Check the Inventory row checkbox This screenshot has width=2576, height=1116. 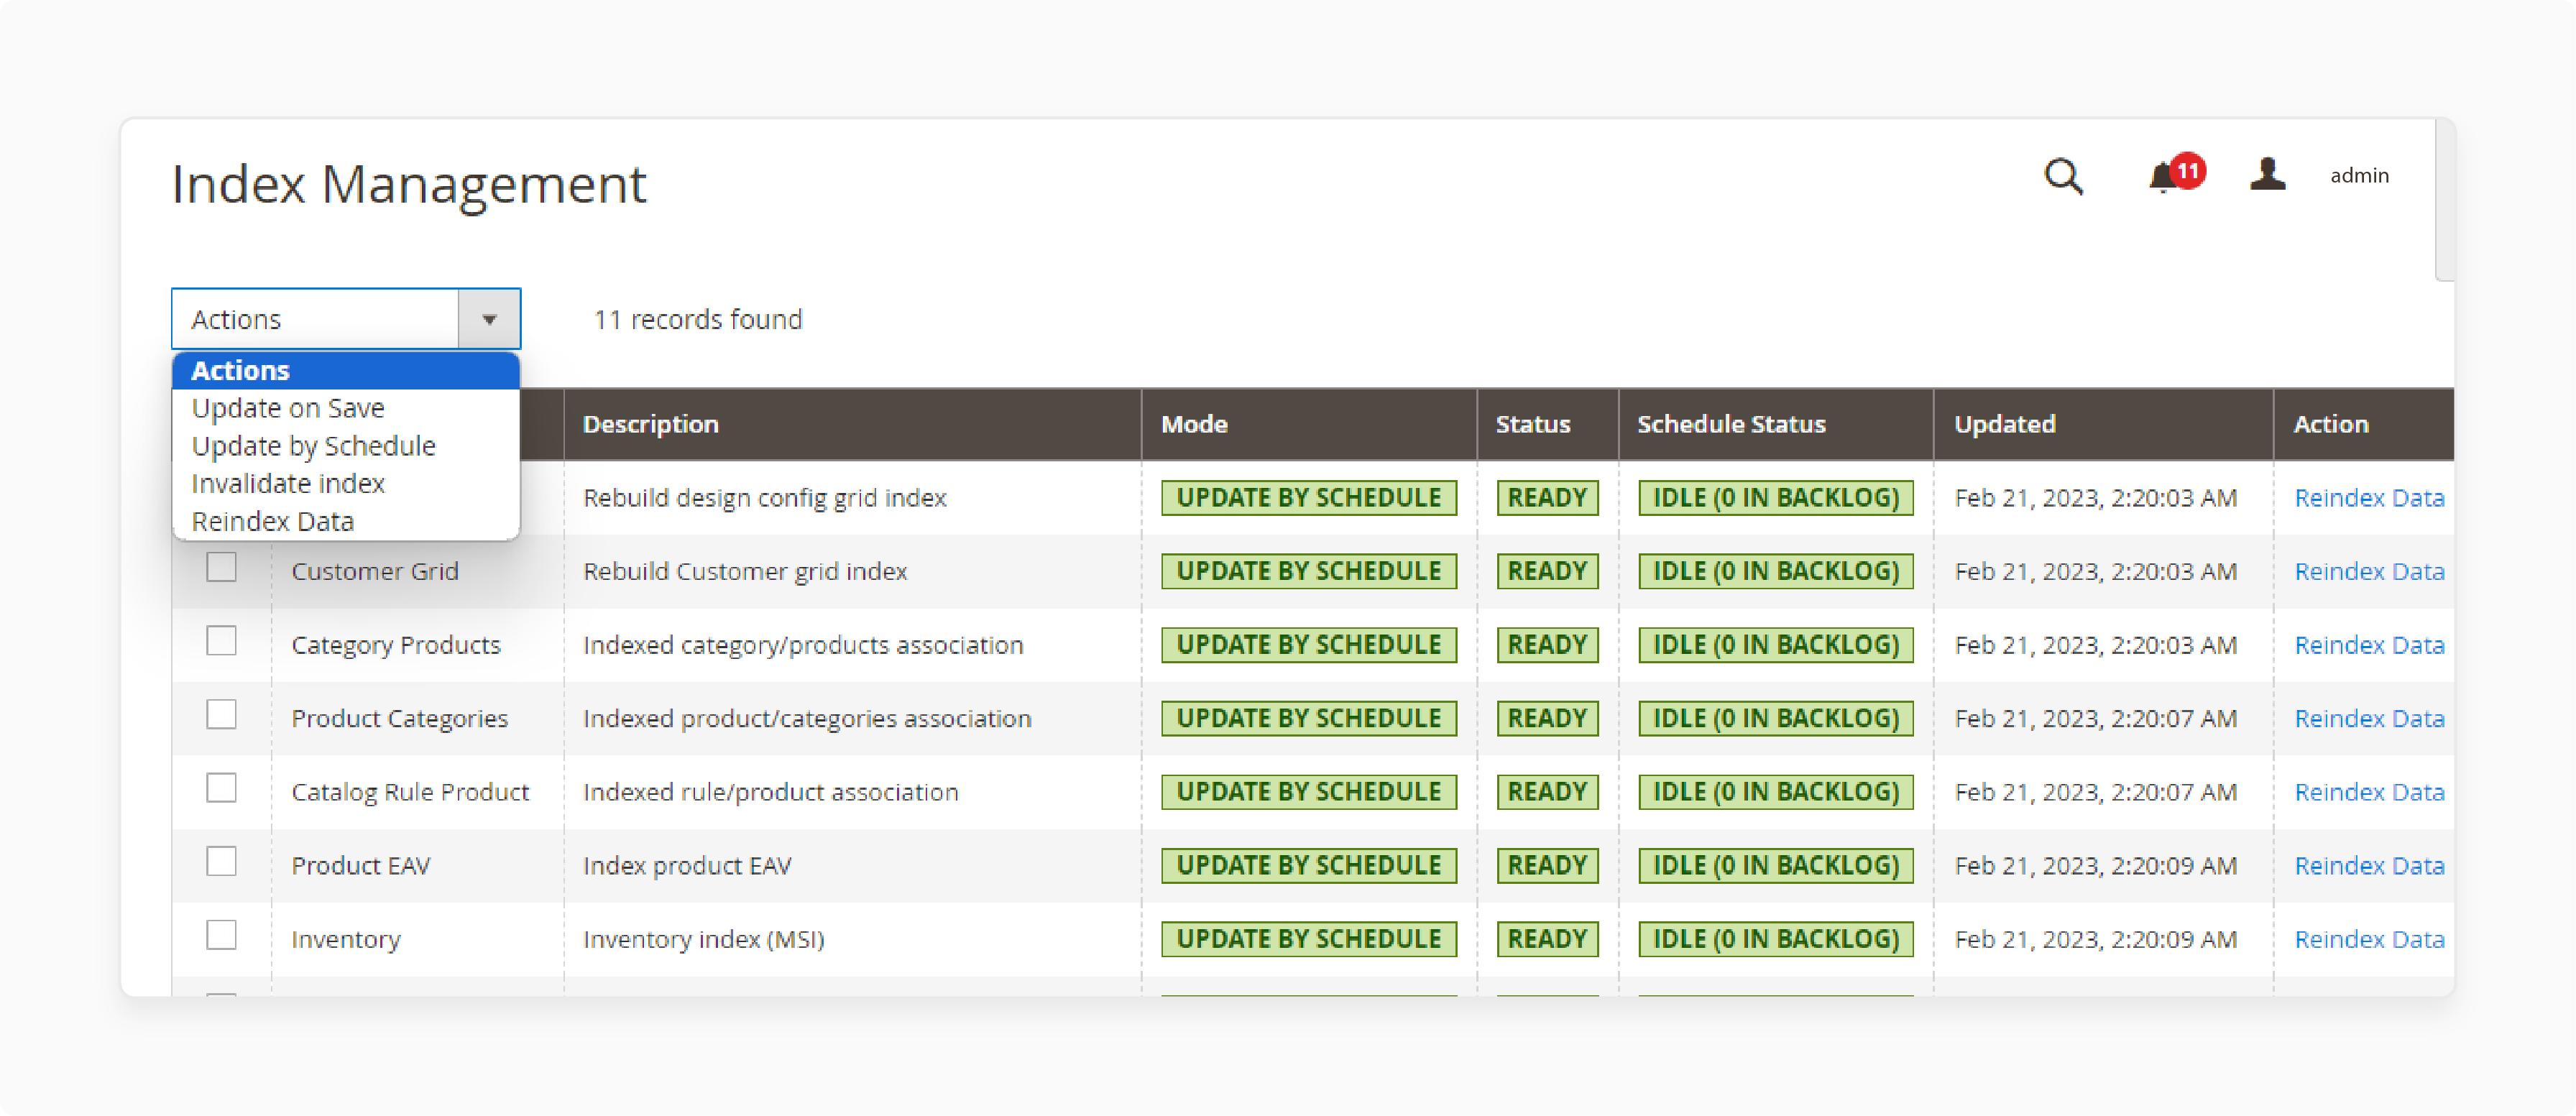(221, 935)
